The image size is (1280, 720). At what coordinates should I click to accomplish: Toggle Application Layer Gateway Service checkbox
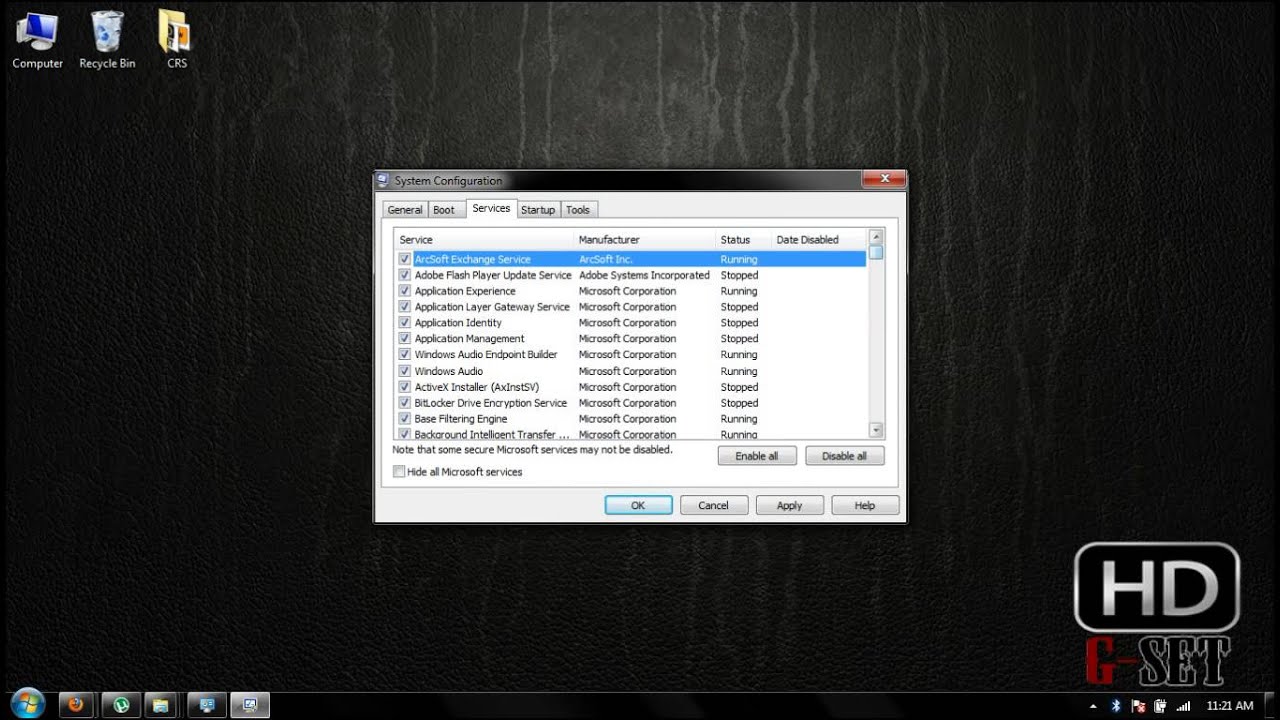point(405,307)
